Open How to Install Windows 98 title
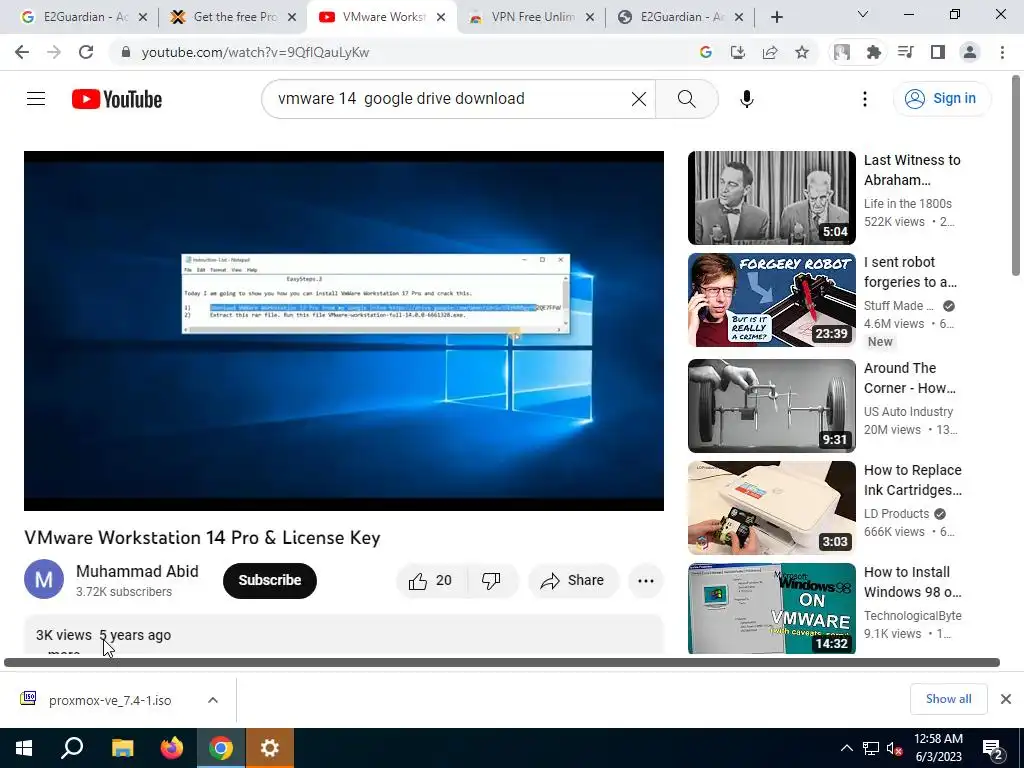 [x=912, y=582]
